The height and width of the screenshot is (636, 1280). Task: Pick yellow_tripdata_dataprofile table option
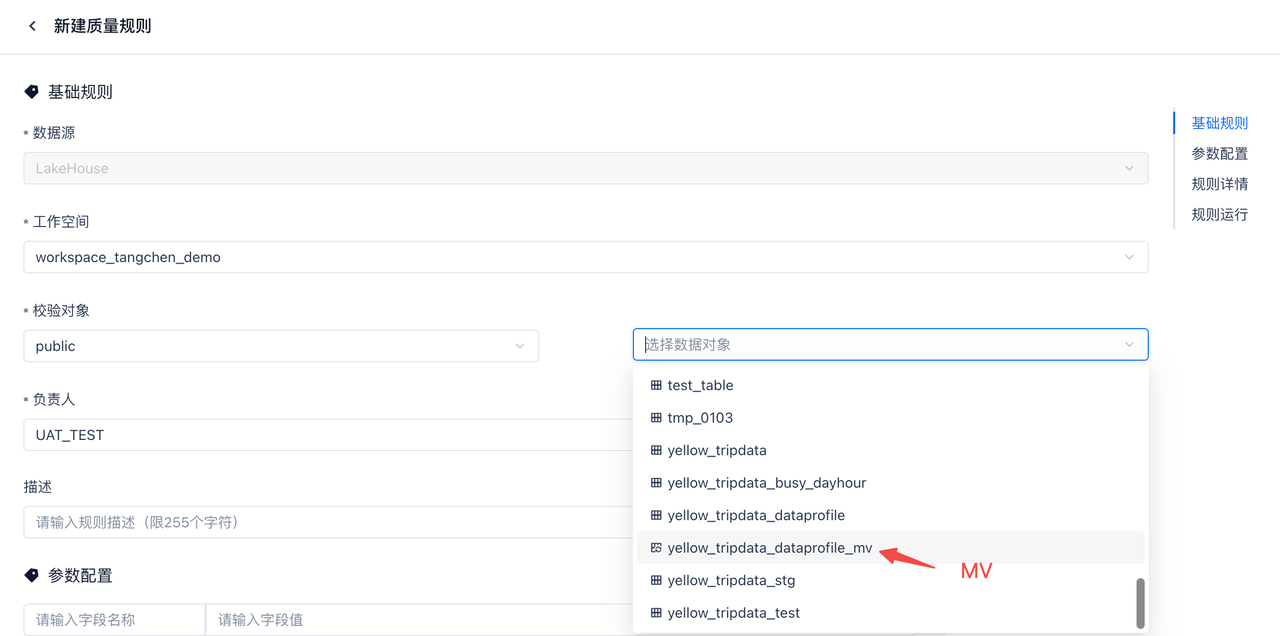[x=756, y=515]
